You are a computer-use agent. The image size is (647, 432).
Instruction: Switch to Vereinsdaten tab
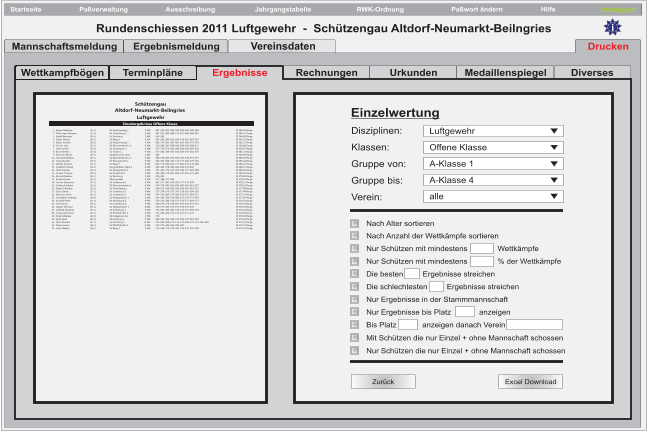tap(283, 46)
